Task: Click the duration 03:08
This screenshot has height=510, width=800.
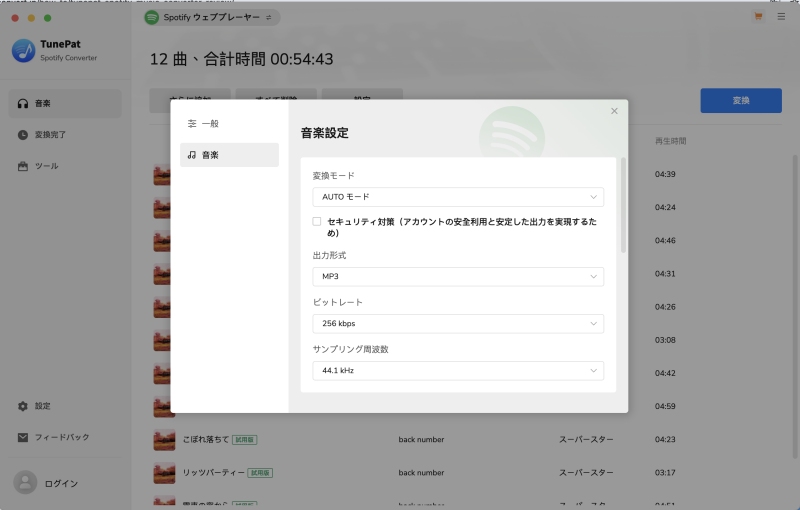Action: pos(665,340)
